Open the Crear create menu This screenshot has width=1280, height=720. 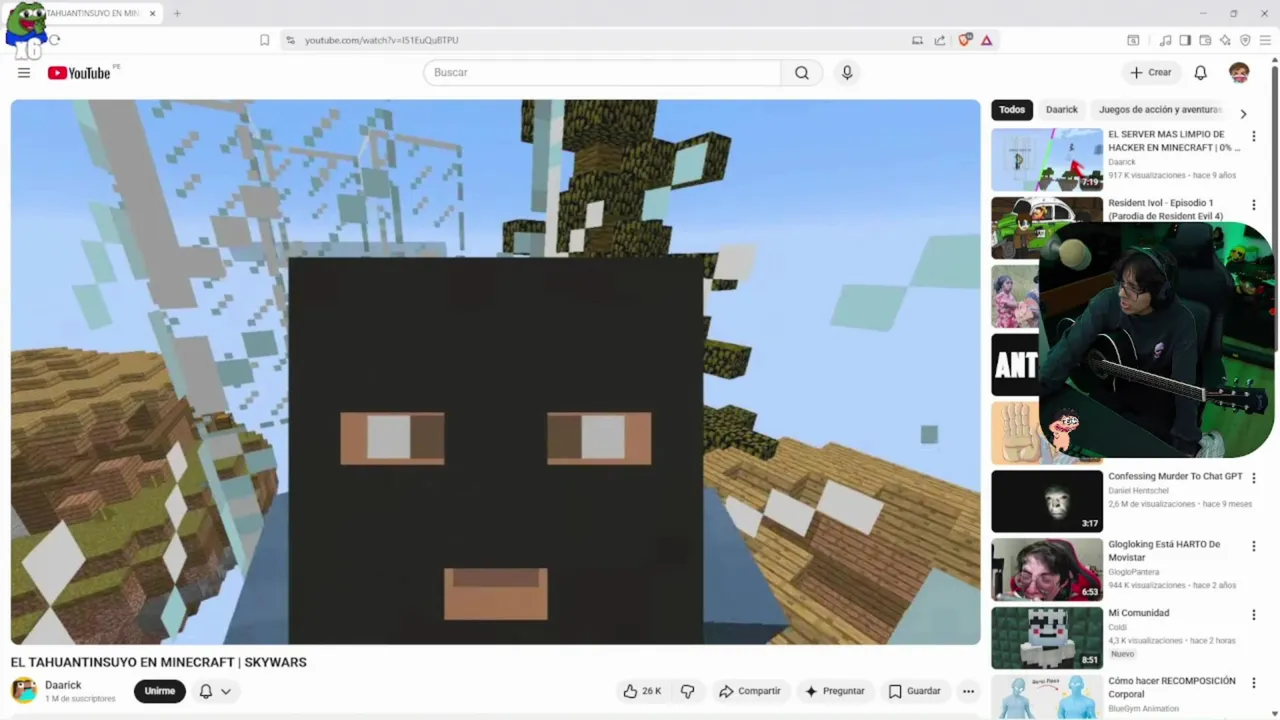pyautogui.click(x=1151, y=73)
